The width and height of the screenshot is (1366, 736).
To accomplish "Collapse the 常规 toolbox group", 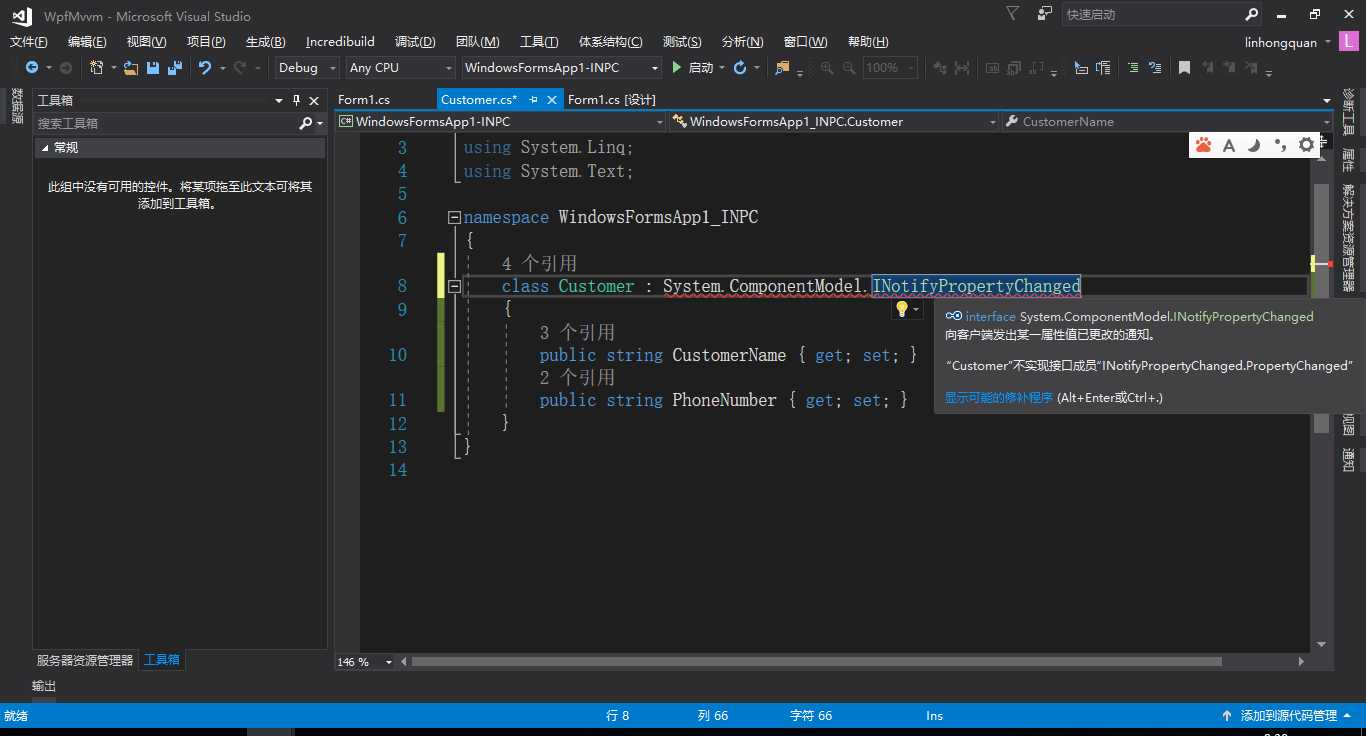I will point(45,147).
